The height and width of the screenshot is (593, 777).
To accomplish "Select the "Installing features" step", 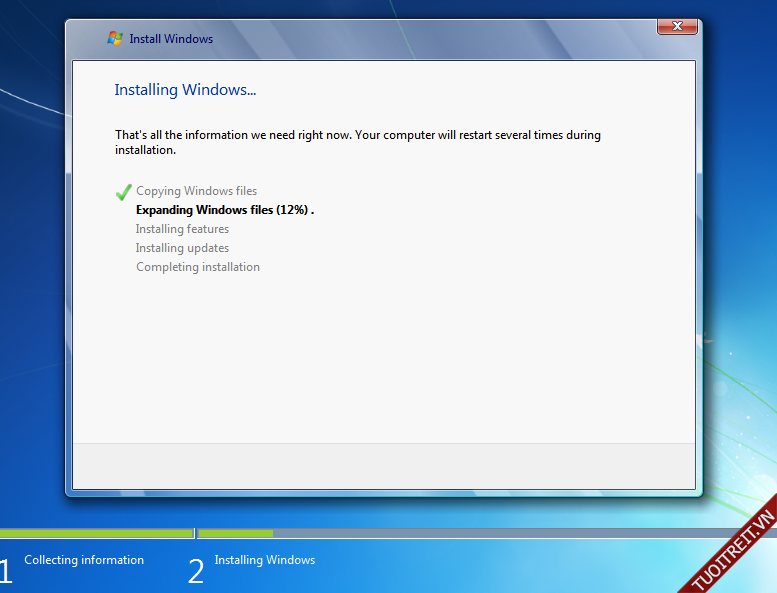I will pos(182,229).
